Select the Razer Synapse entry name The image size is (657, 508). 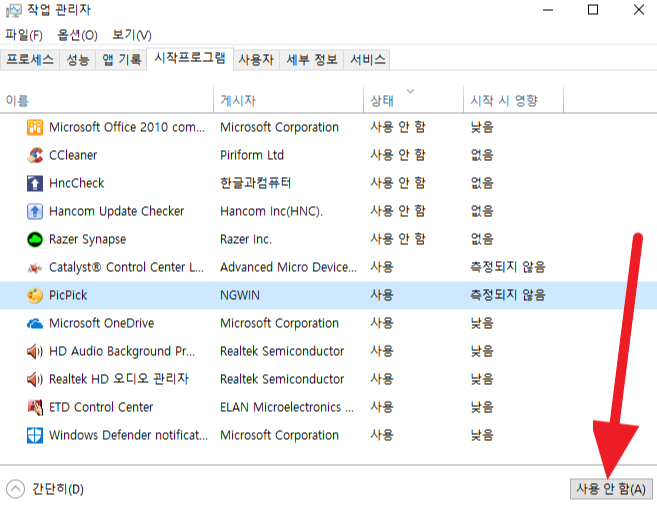click(88, 239)
